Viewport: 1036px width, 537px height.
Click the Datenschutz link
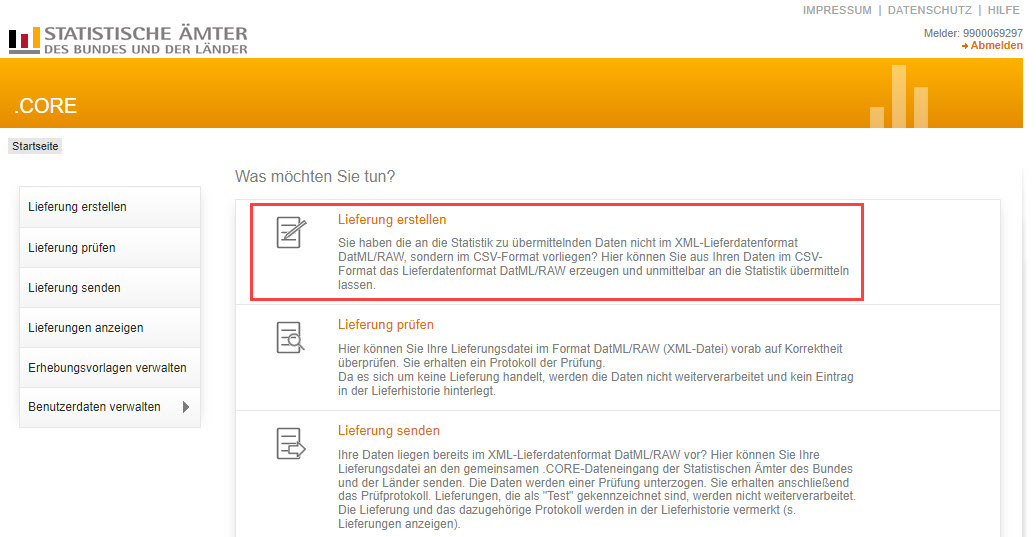tap(930, 11)
